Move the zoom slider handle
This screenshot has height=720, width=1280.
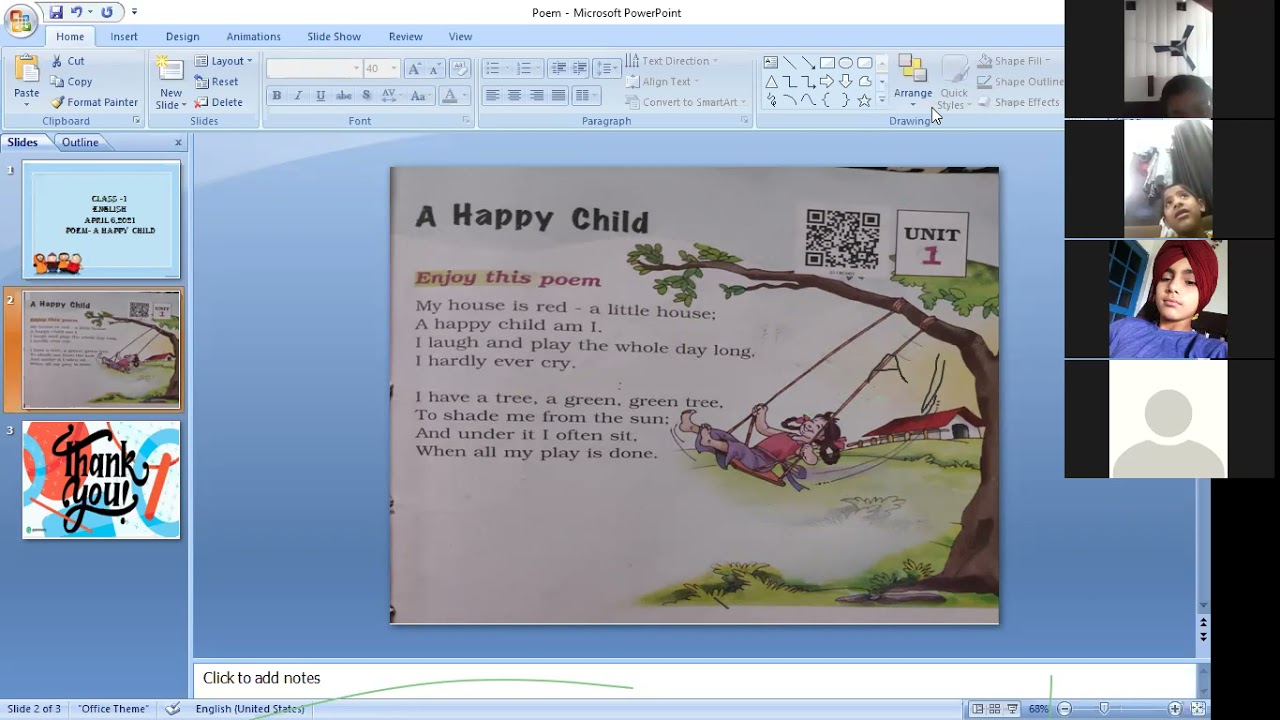coord(1104,709)
